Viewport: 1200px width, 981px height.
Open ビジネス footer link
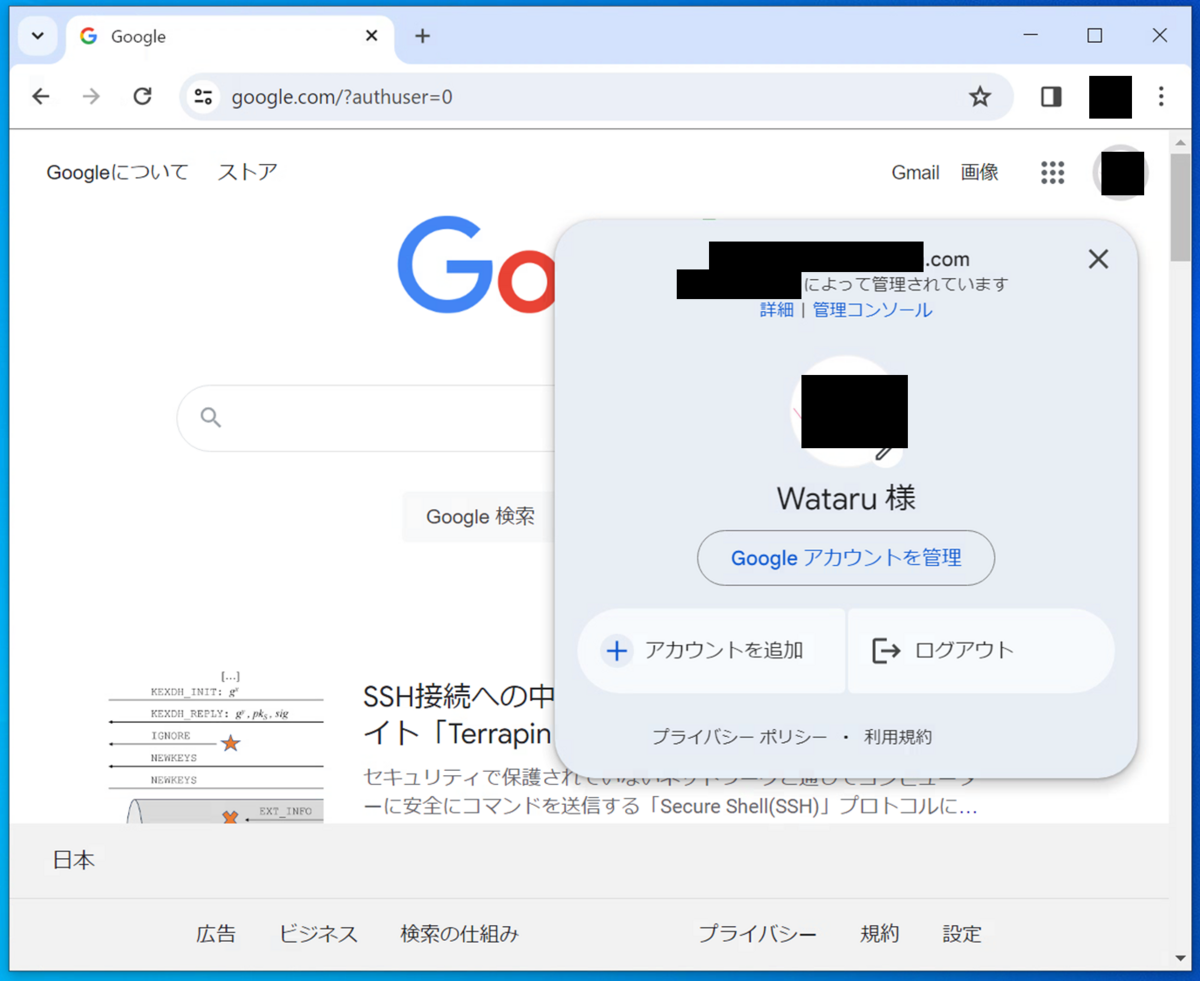[318, 934]
